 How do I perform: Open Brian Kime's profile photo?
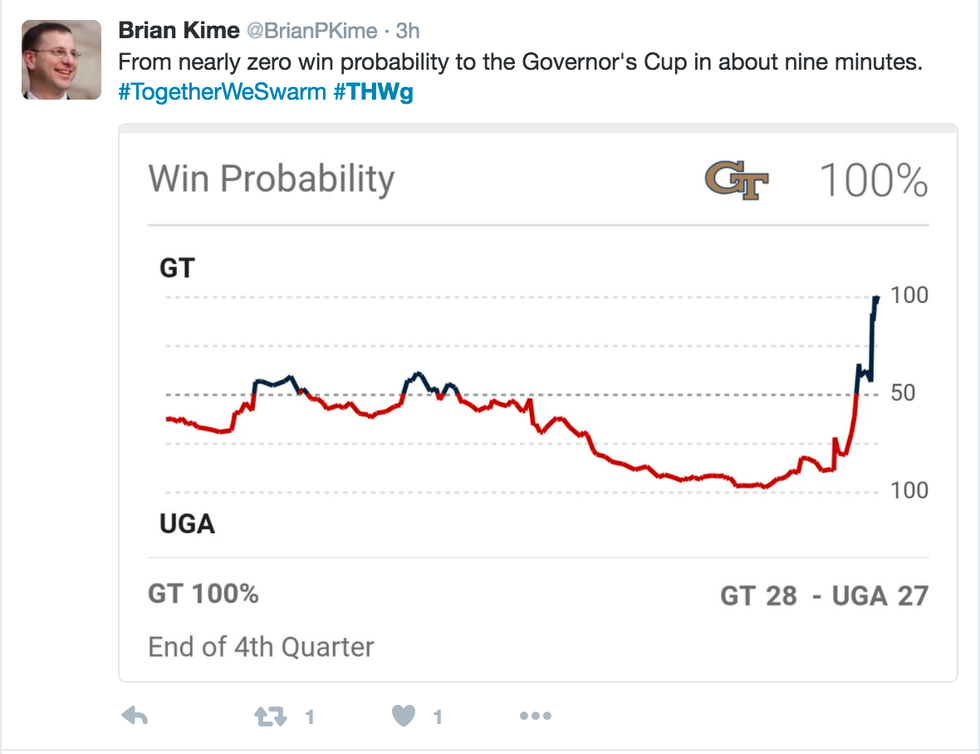point(61,60)
